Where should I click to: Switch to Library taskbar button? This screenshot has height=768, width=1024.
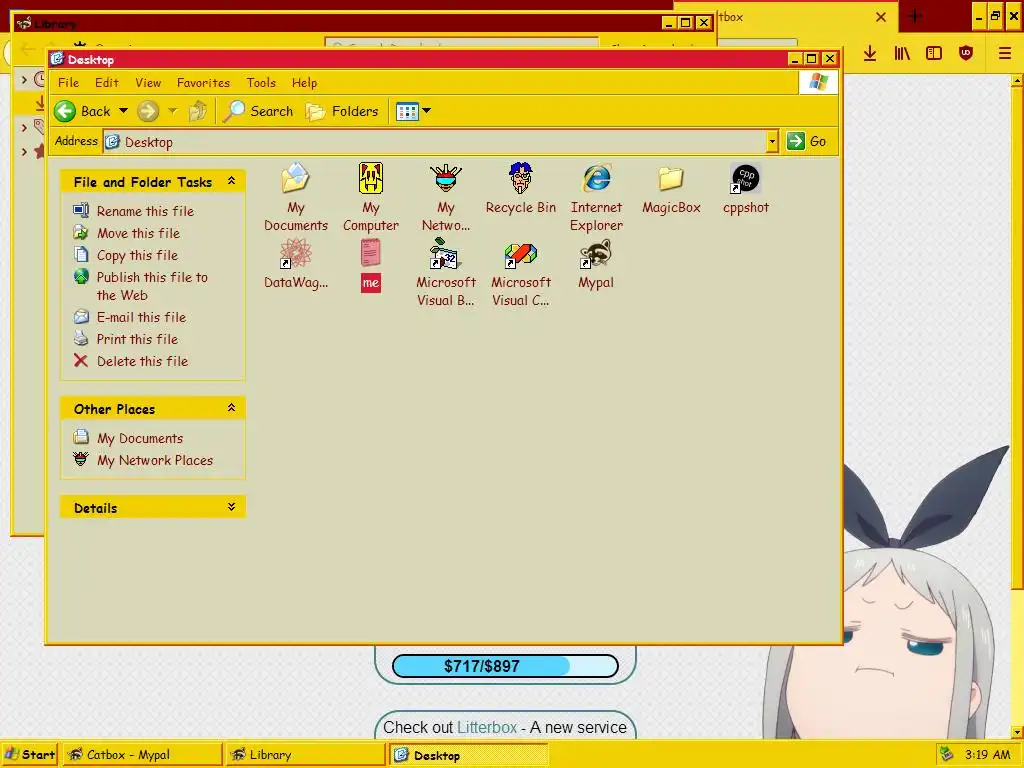coord(305,755)
